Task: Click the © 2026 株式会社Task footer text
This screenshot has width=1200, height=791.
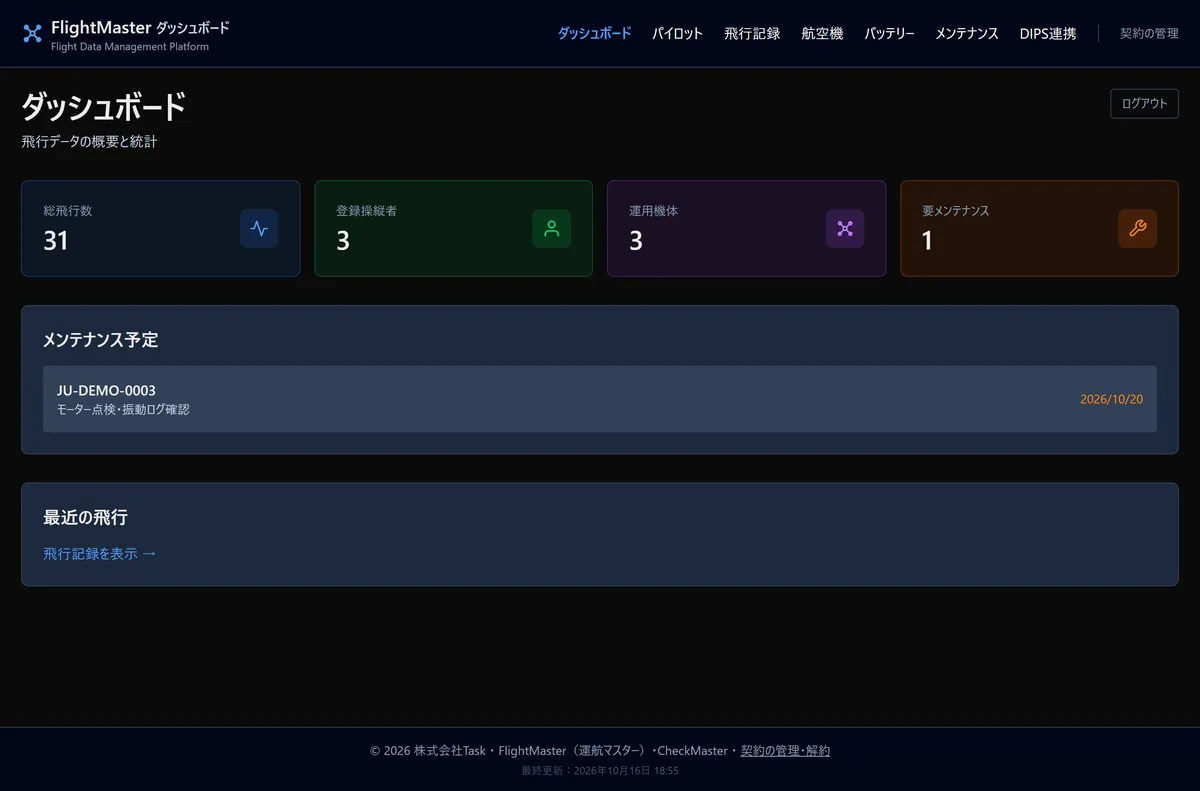Action: pos(428,750)
